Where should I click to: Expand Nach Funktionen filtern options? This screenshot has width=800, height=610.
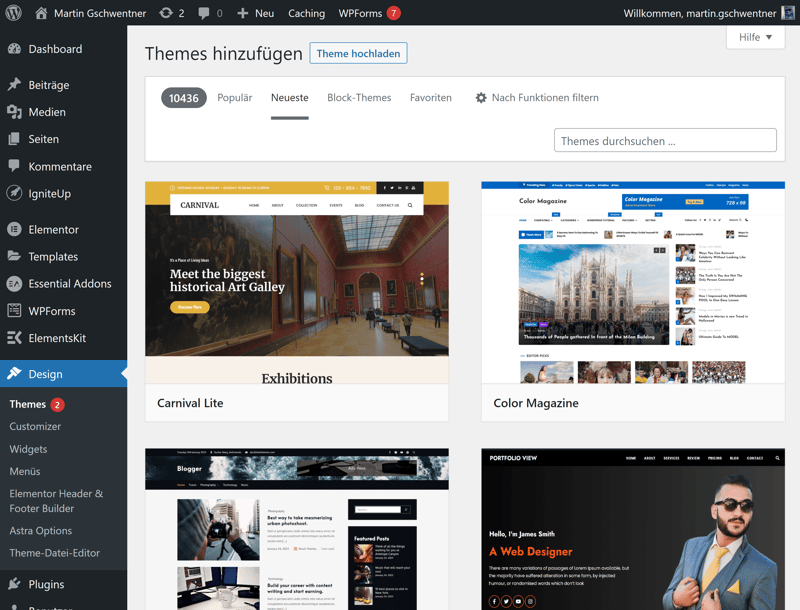coord(536,98)
